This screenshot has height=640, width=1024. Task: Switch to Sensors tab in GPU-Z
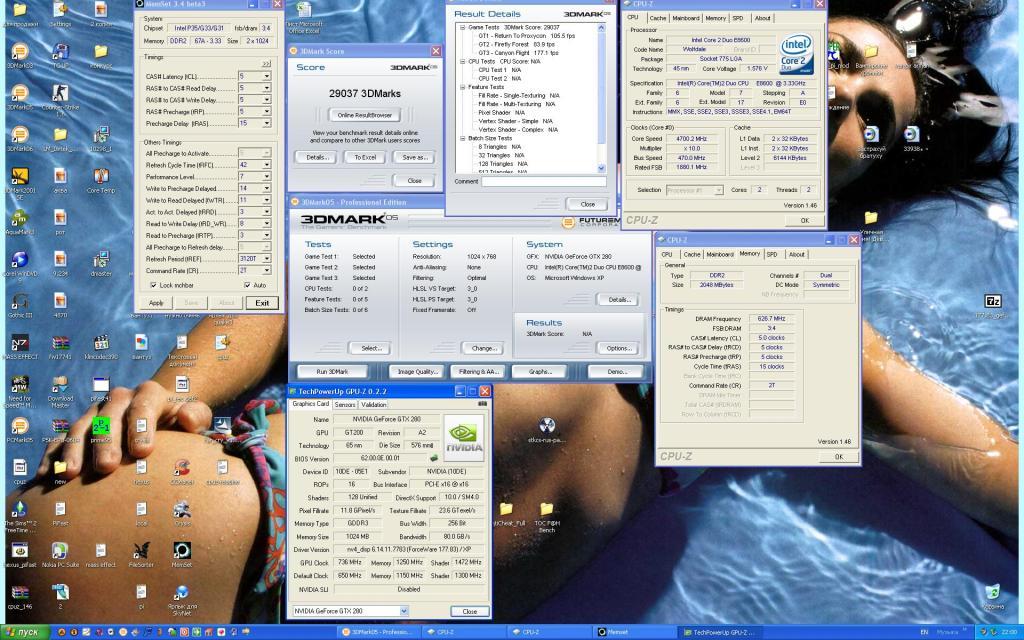tap(345, 405)
